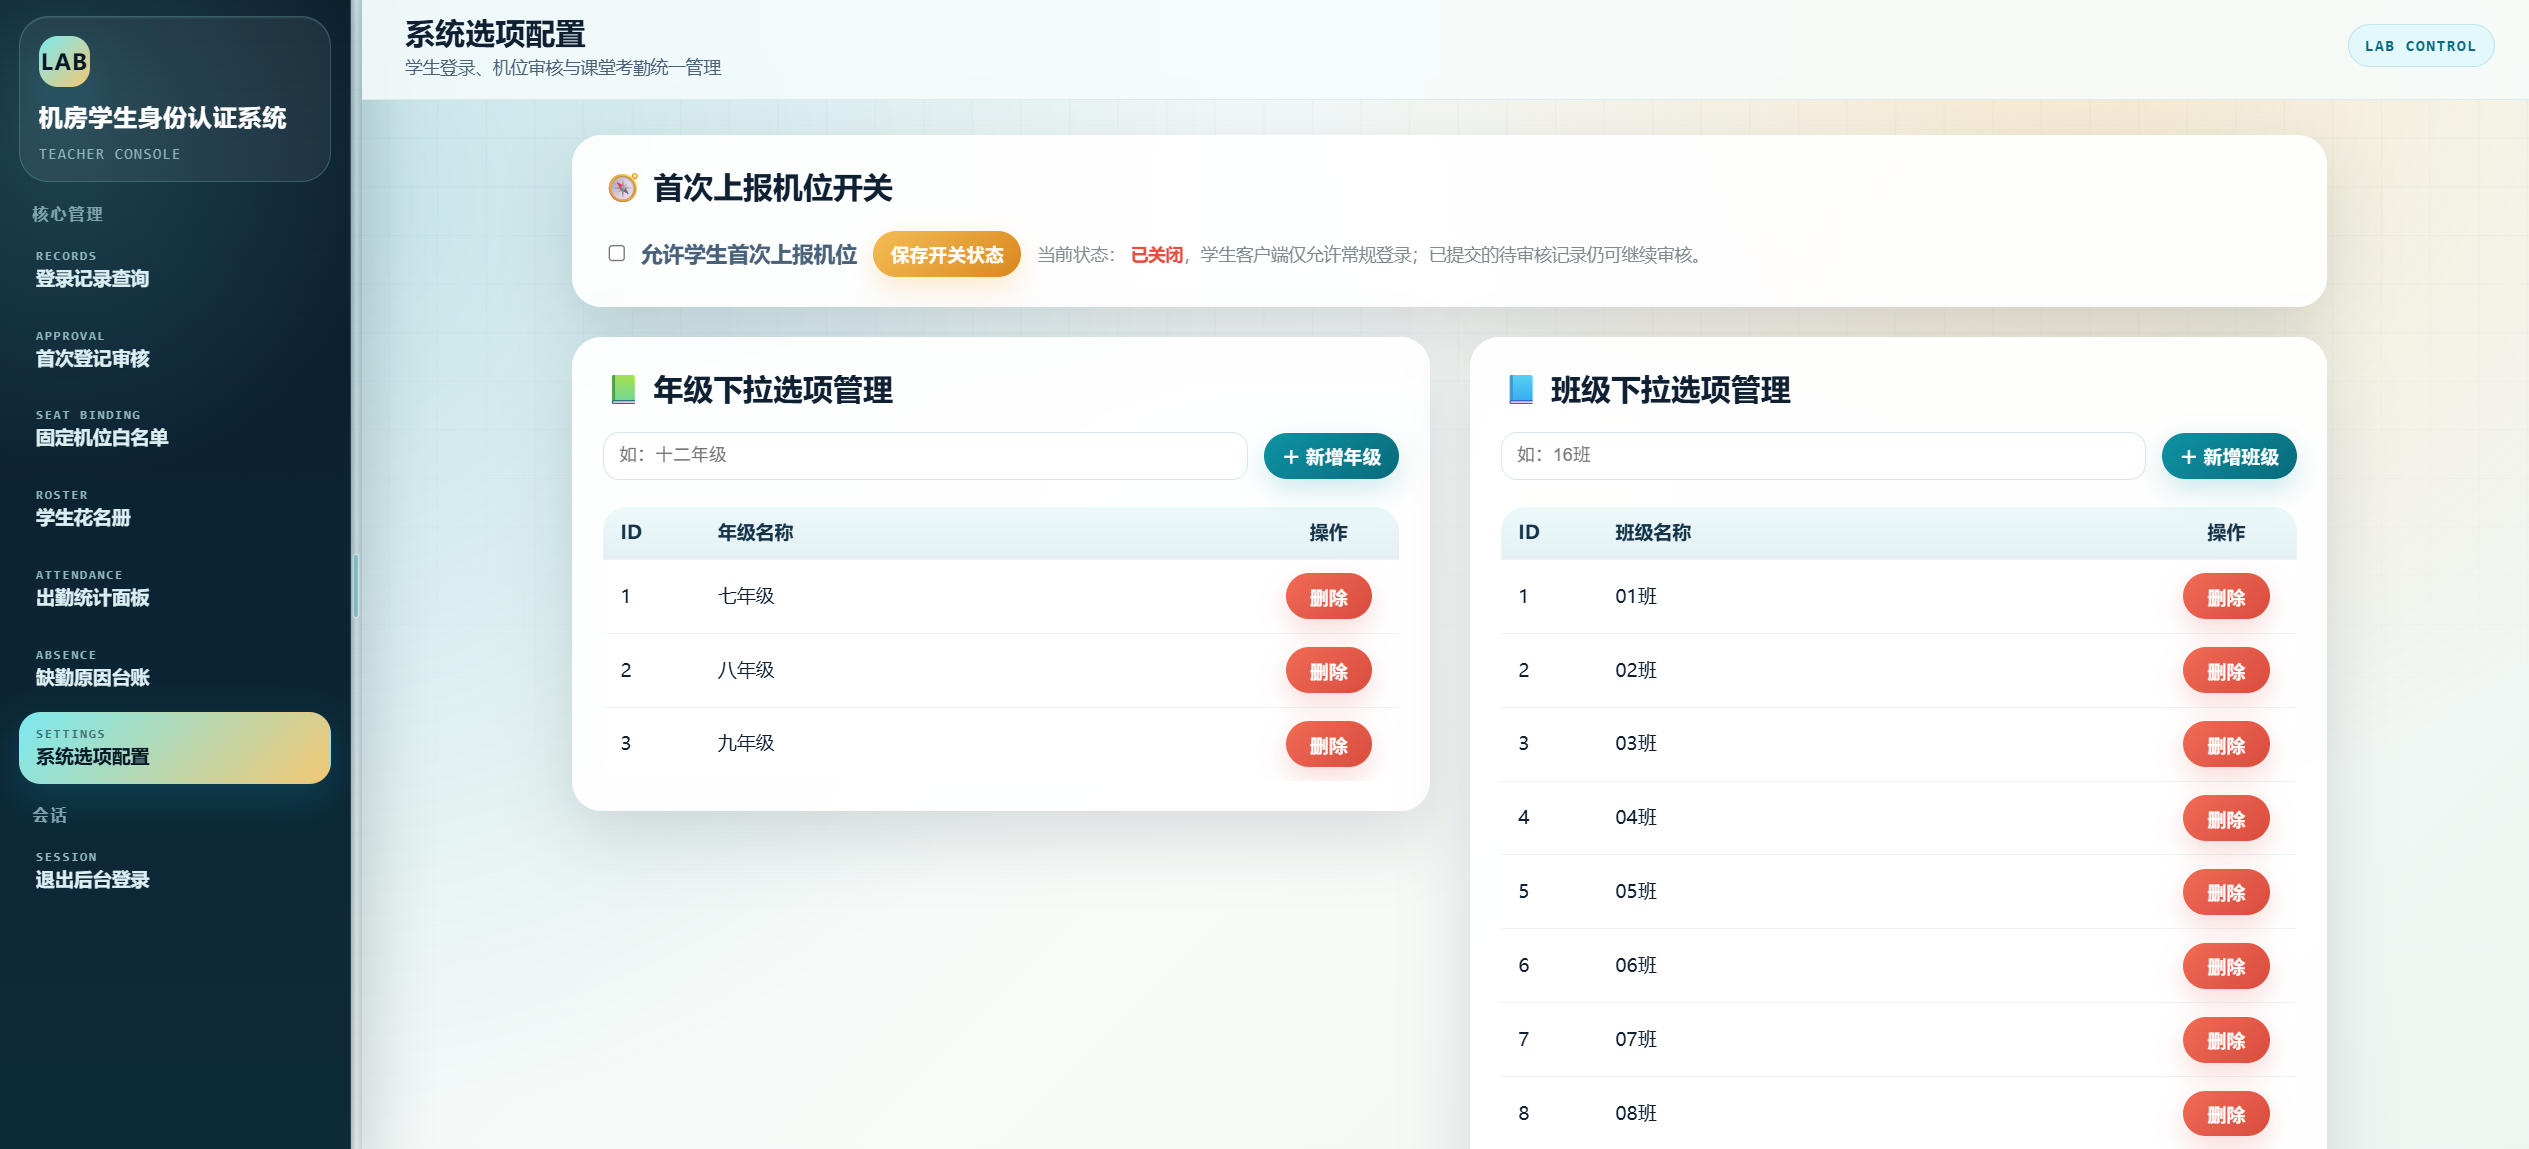
Task: Click the 八年级 cell text
Action: 746,670
